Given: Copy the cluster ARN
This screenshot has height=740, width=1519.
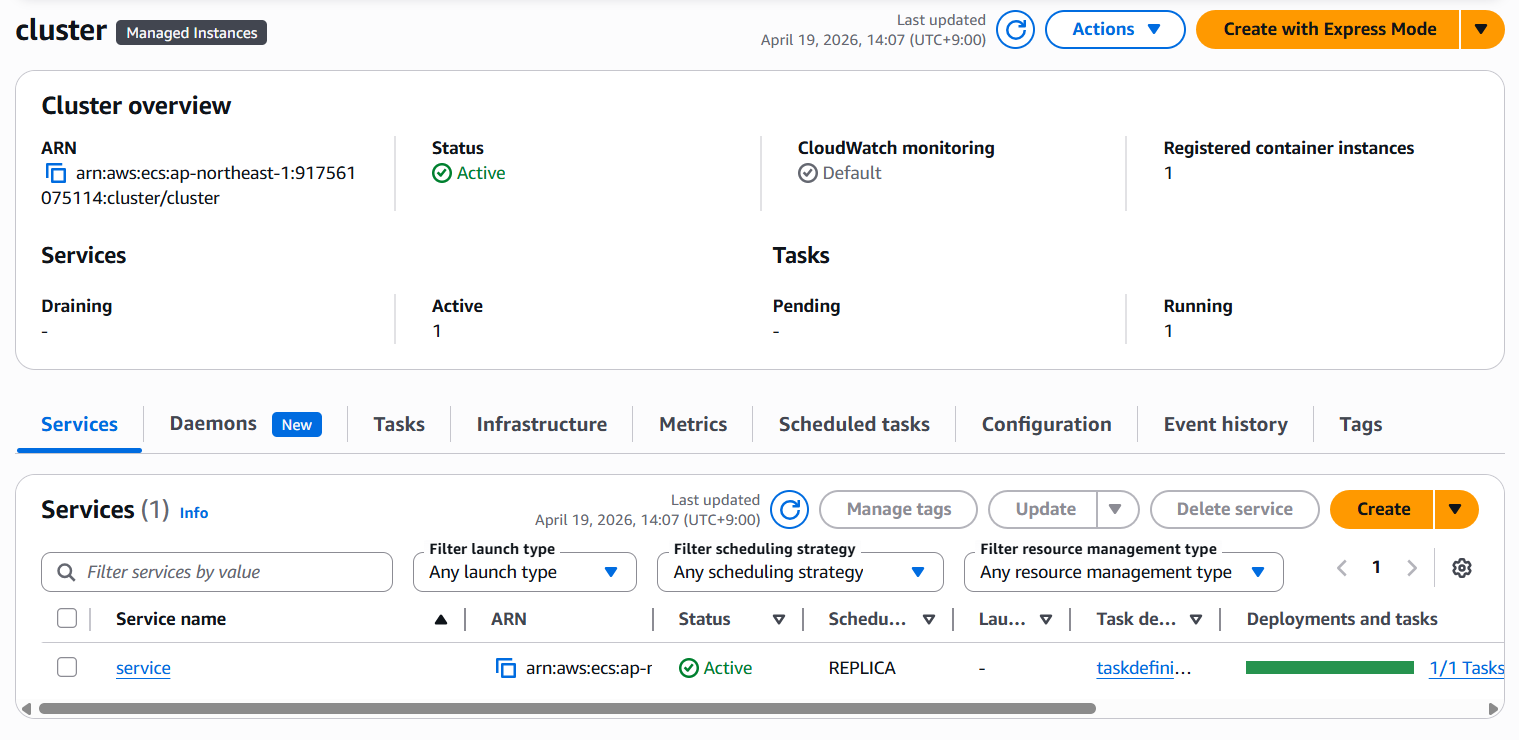Looking at the screenshot, I should click(56, 173).
